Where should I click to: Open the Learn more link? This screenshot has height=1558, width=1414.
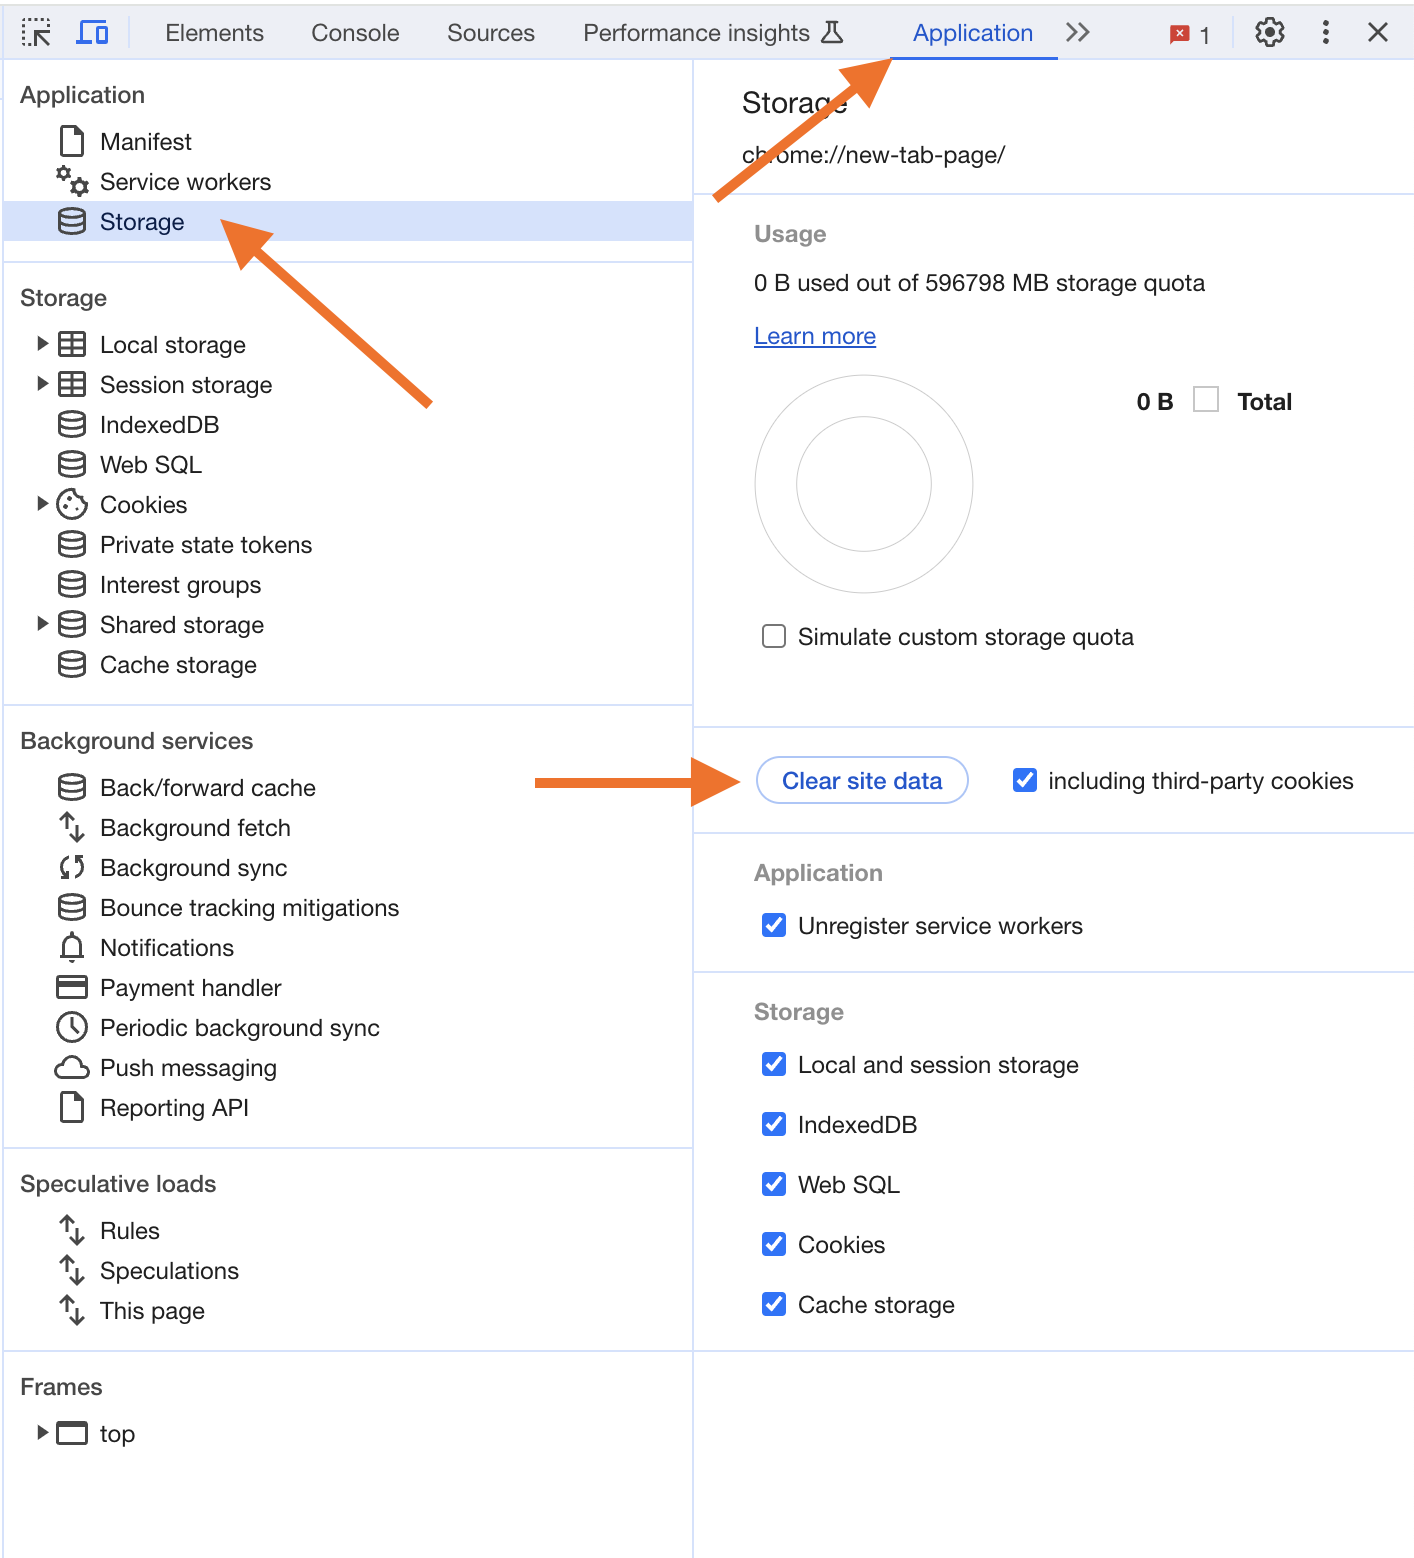[x=814, y=336]
